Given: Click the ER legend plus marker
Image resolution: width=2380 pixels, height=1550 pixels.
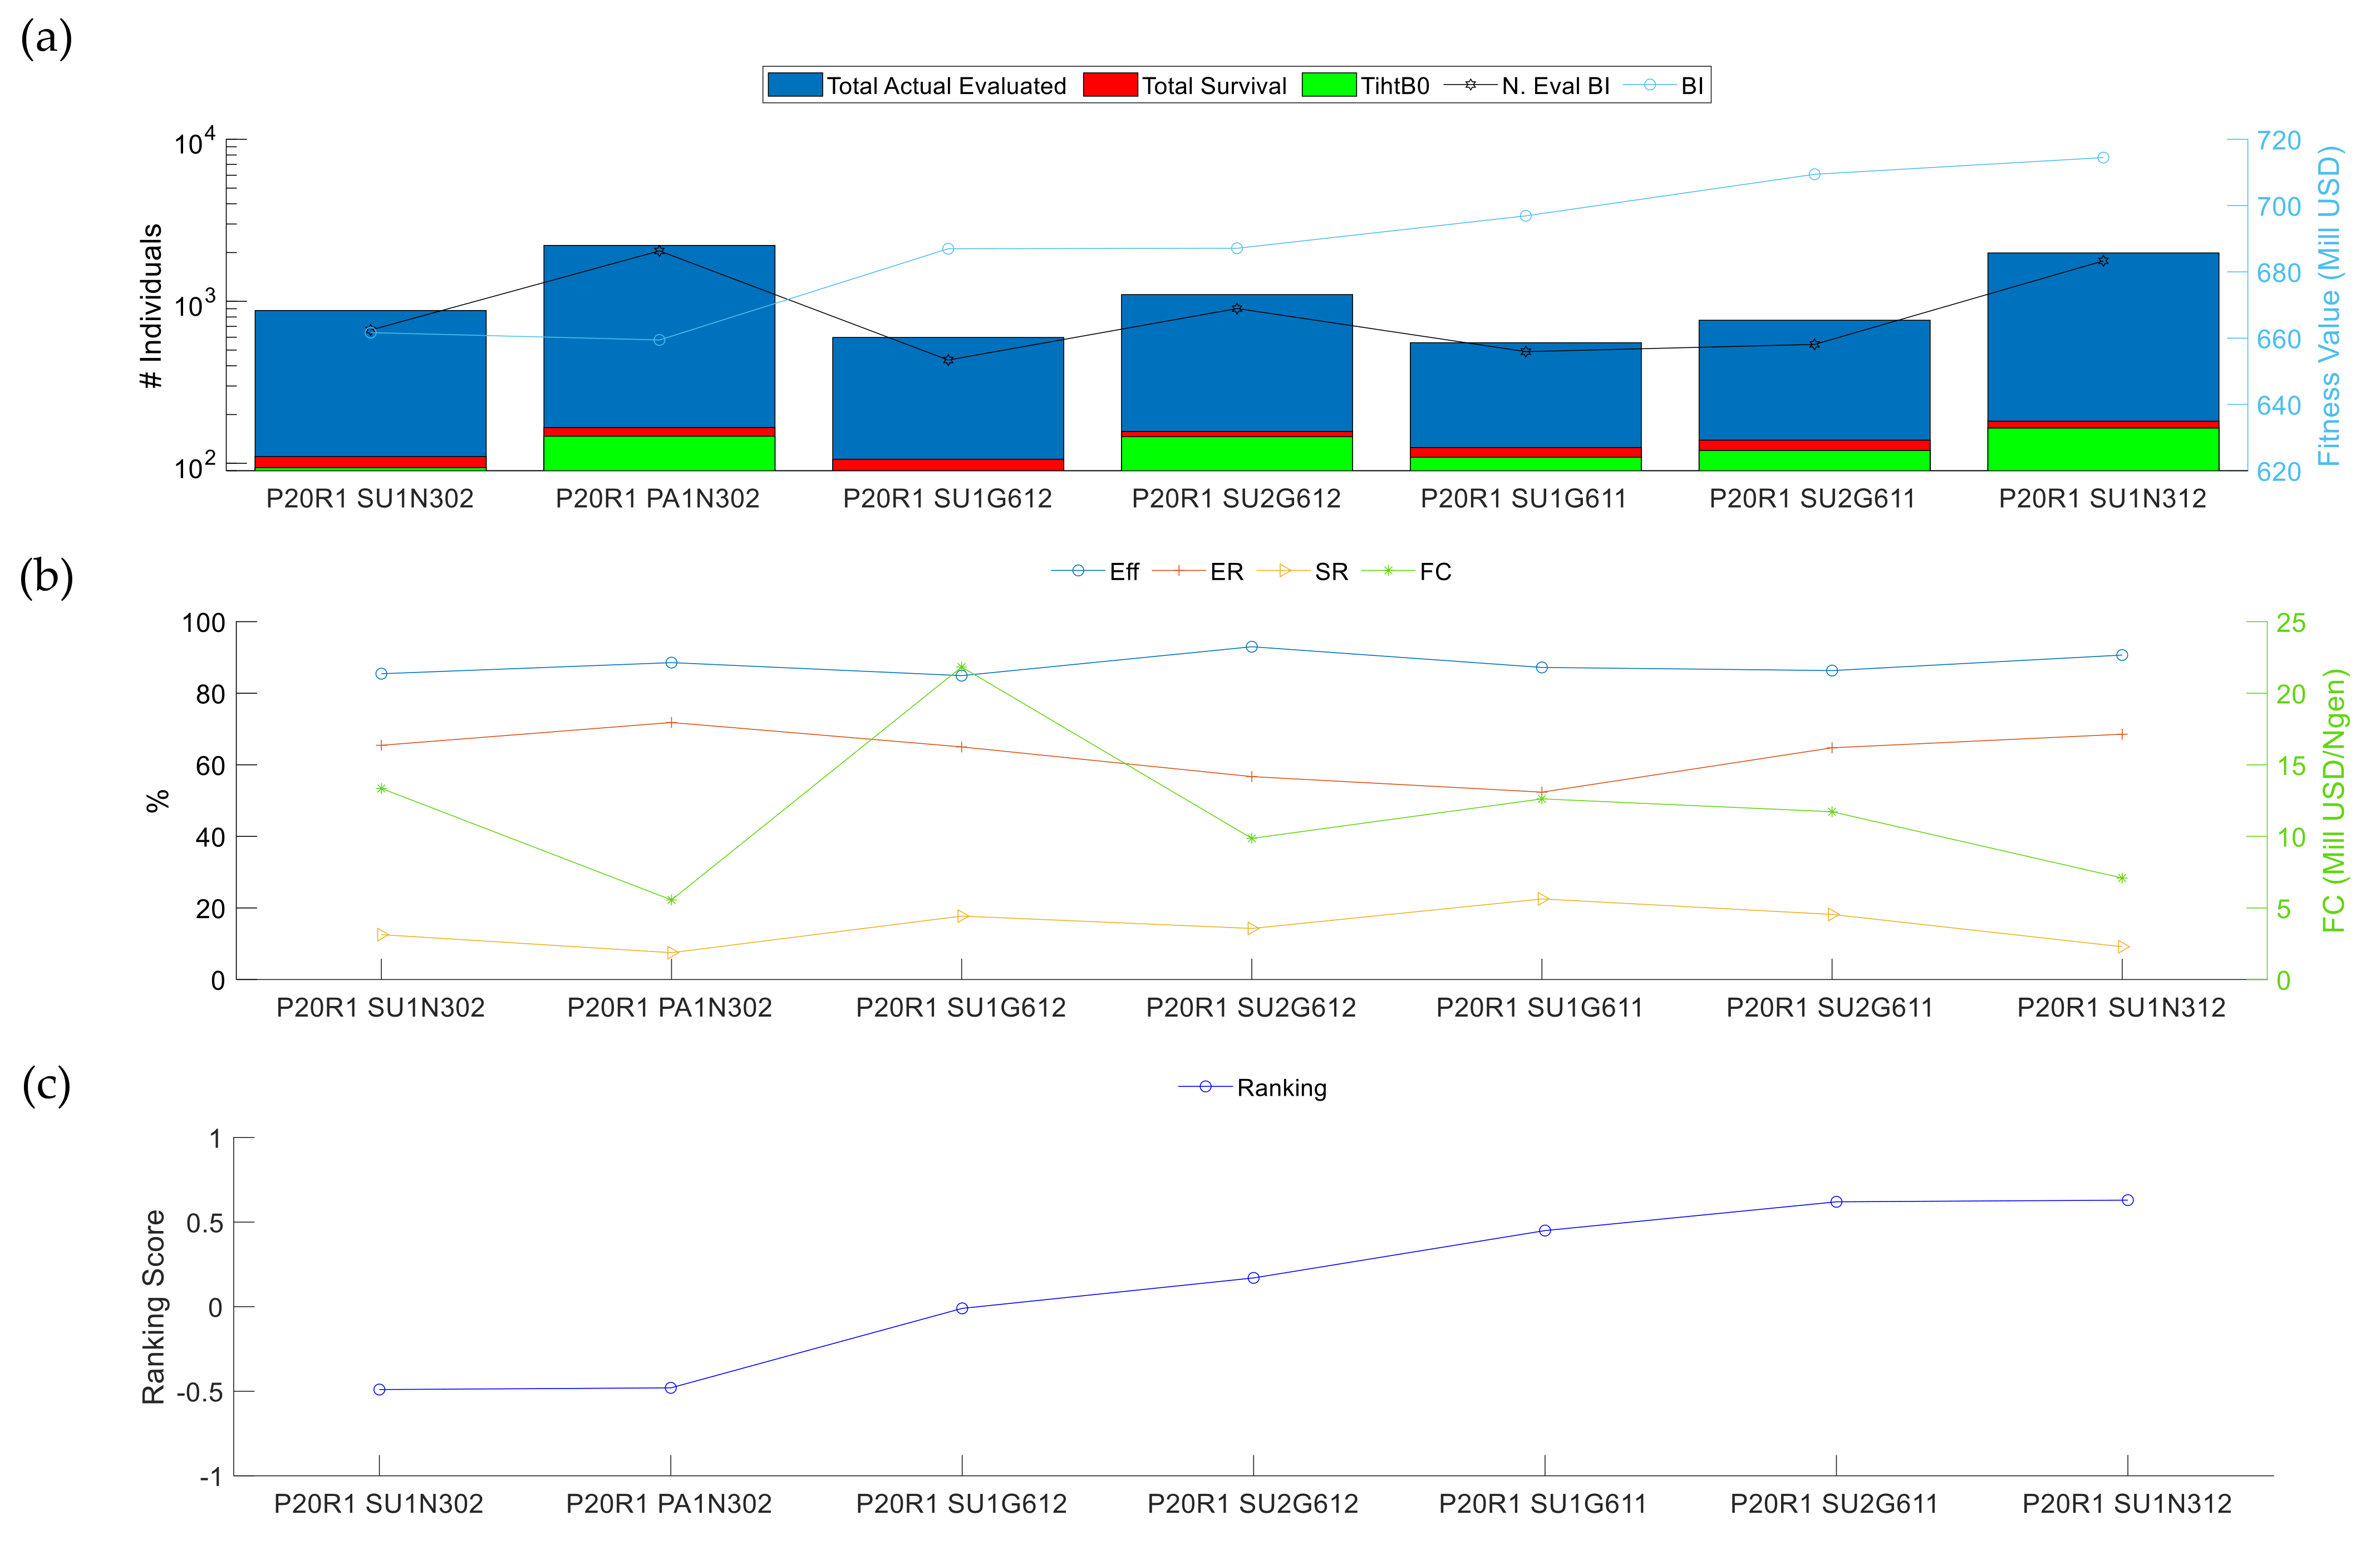Looking at the screenshot, I should [x=1179, y=571].
